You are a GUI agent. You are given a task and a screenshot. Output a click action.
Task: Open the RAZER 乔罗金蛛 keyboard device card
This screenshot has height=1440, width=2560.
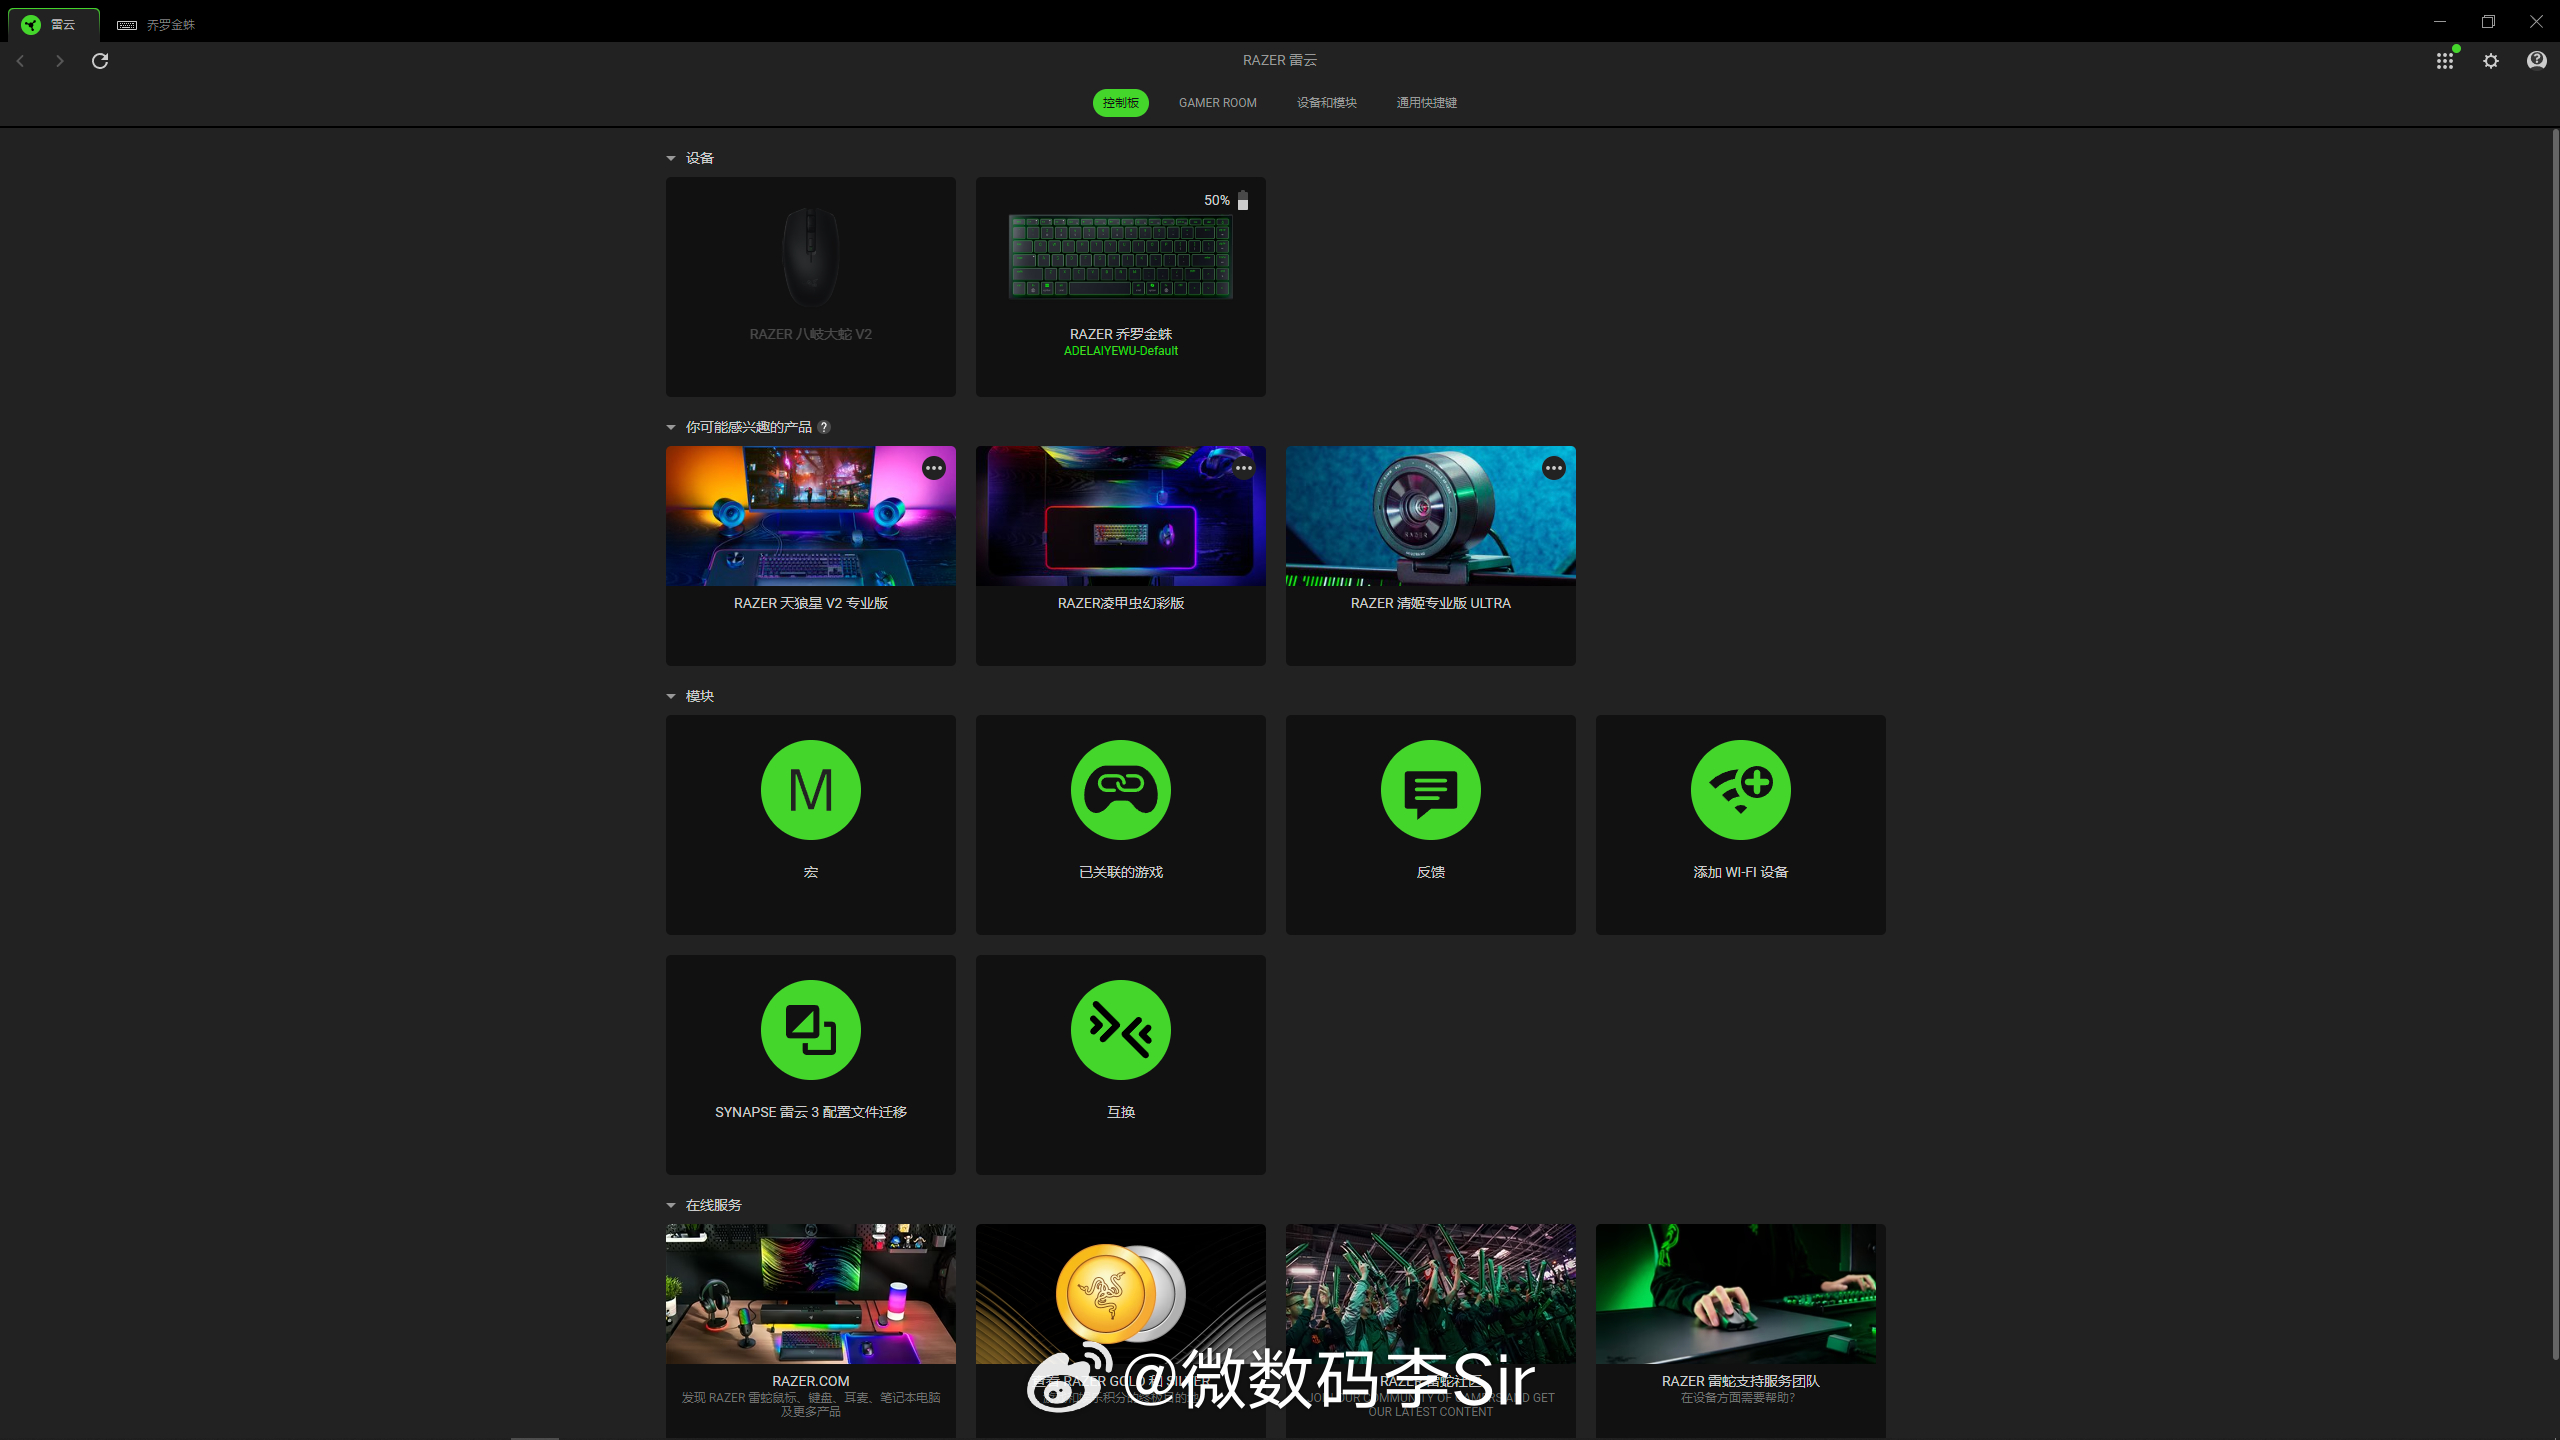point(1120,287)
